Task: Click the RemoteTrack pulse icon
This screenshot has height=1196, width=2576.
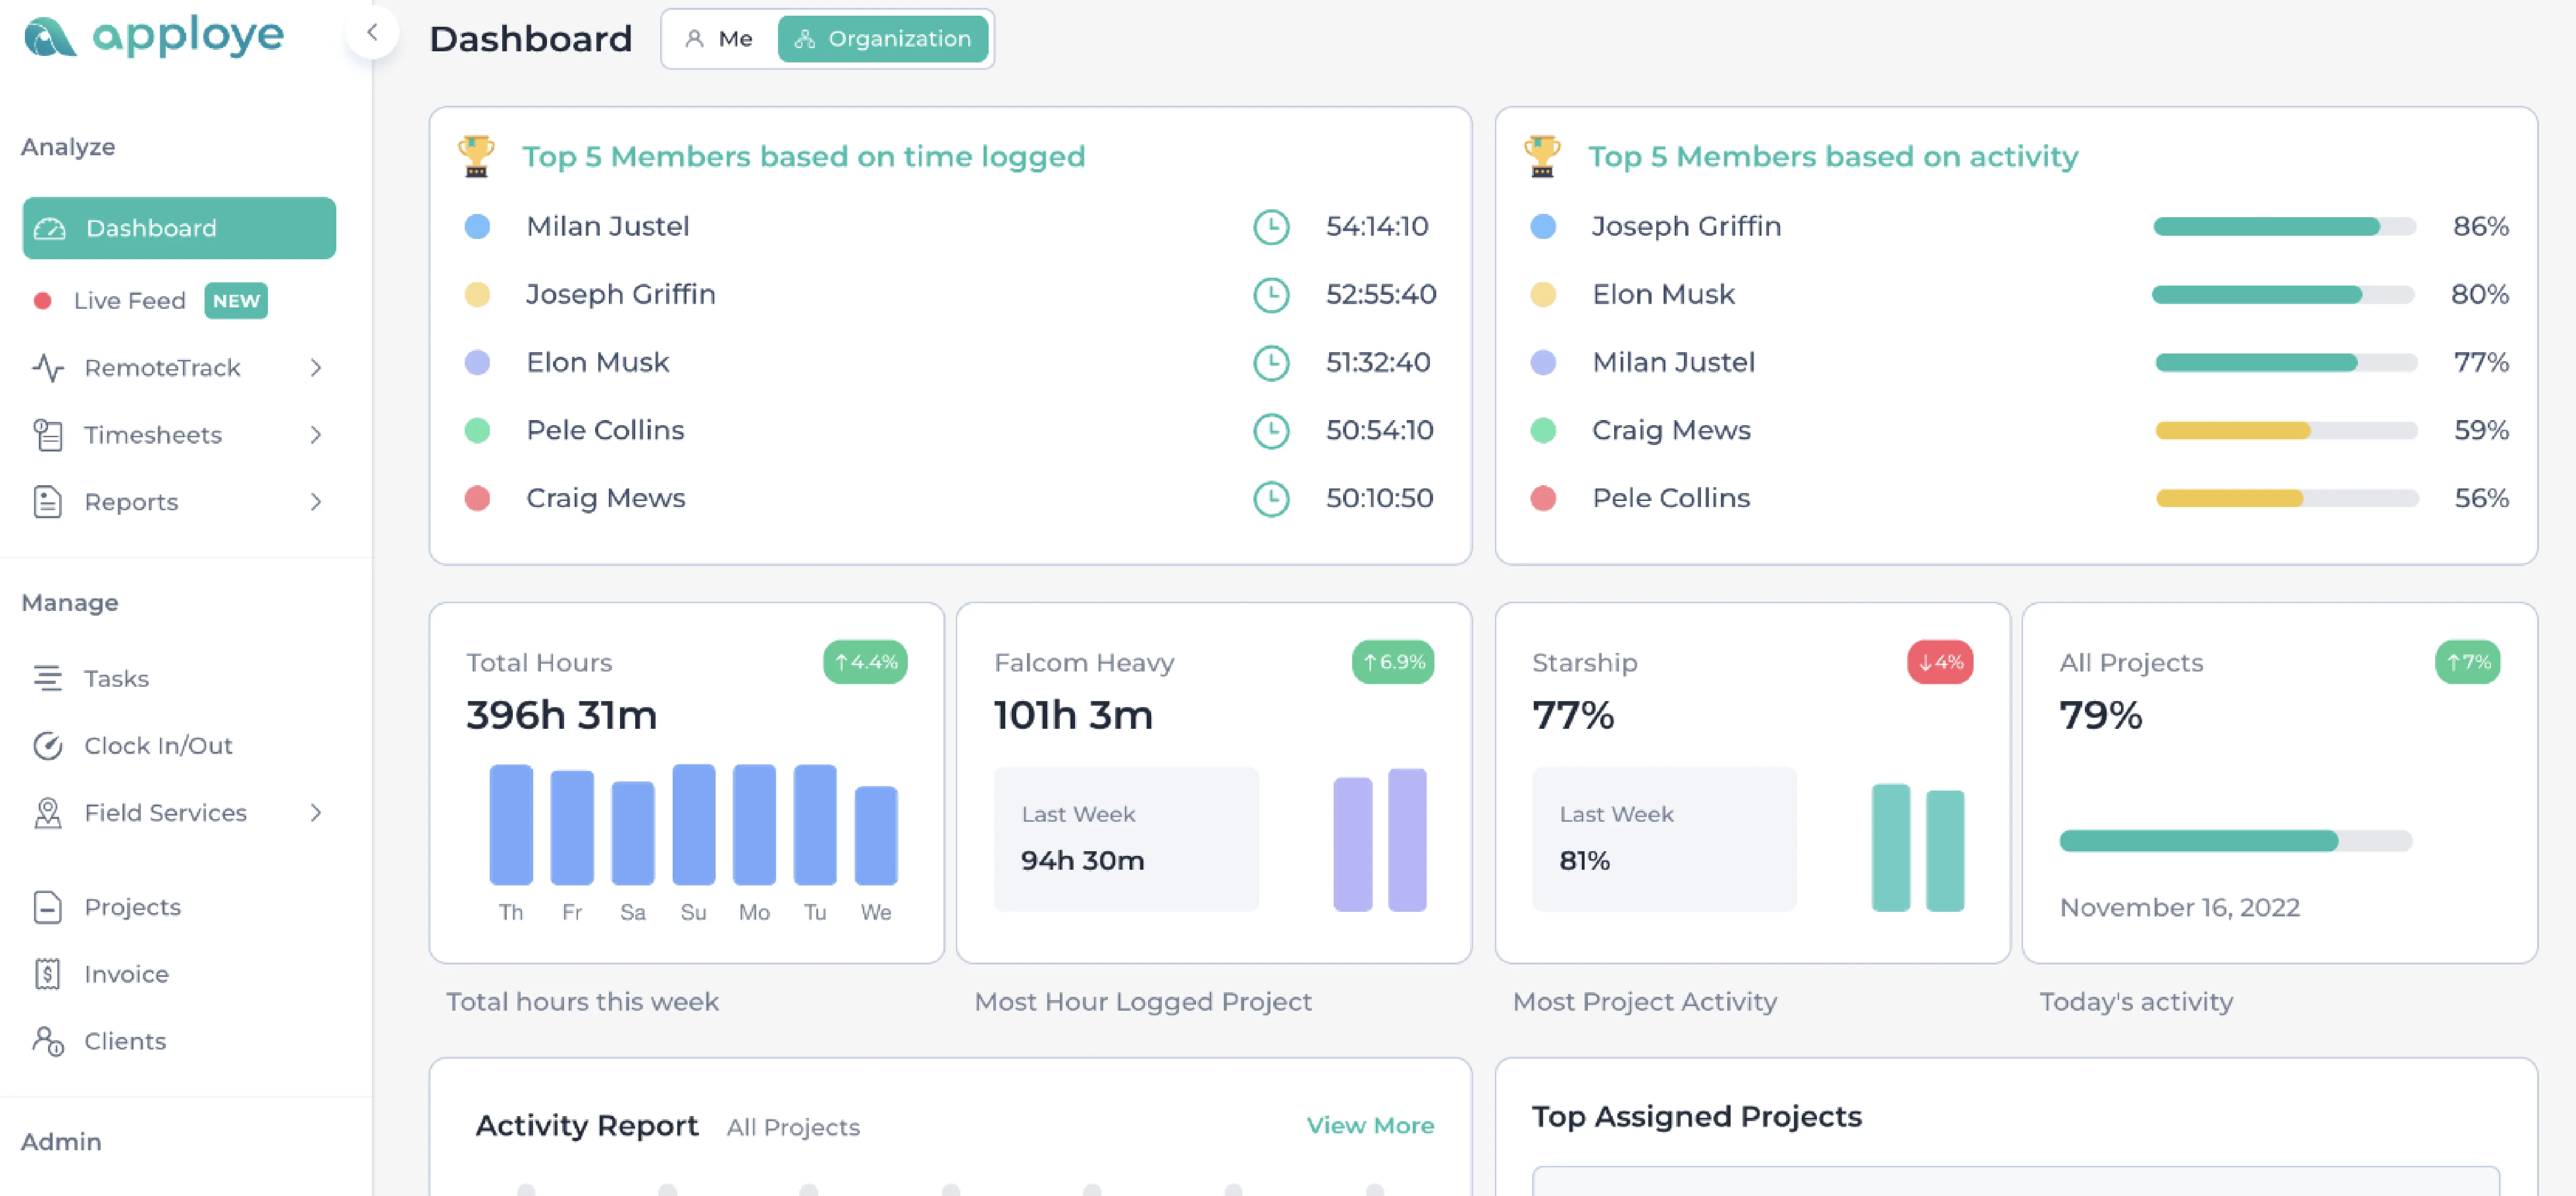Action: click(x=48, y=368)
